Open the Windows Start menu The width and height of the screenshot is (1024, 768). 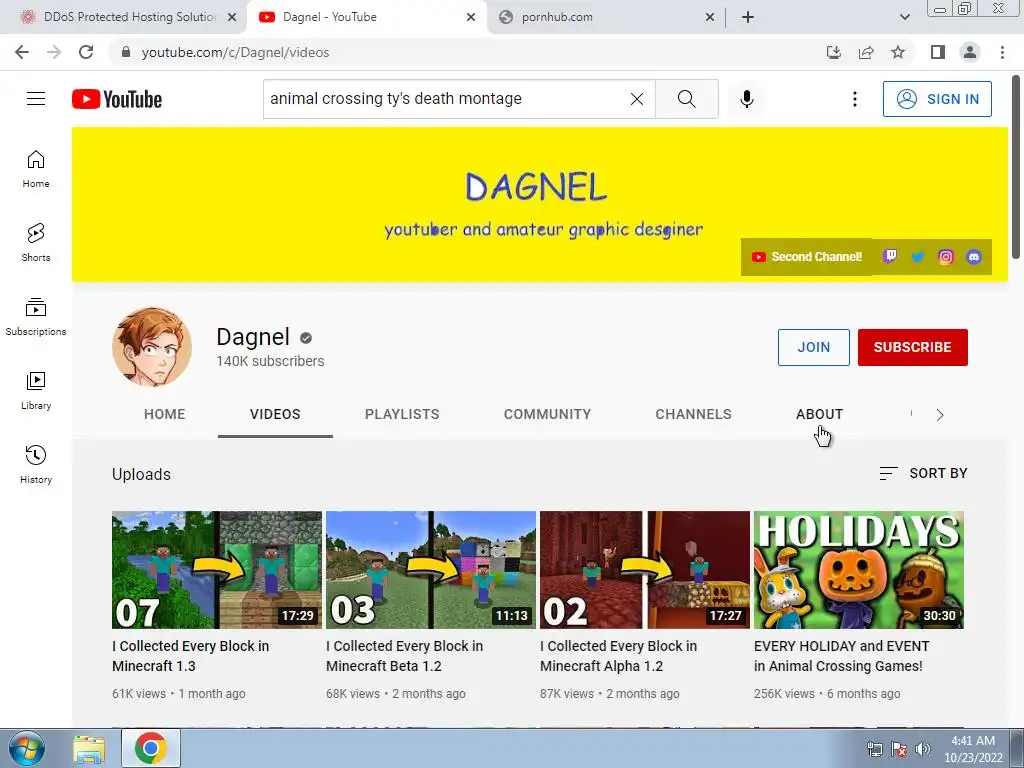[27, 748]
